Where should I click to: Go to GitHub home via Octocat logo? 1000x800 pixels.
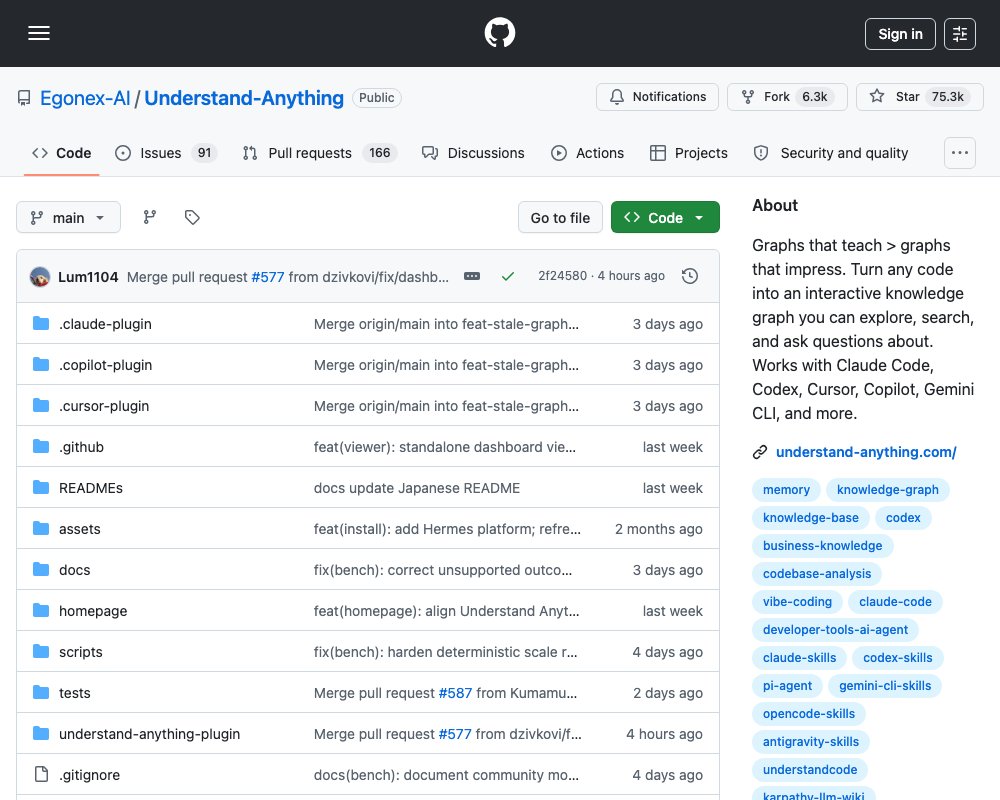point(499,33)
